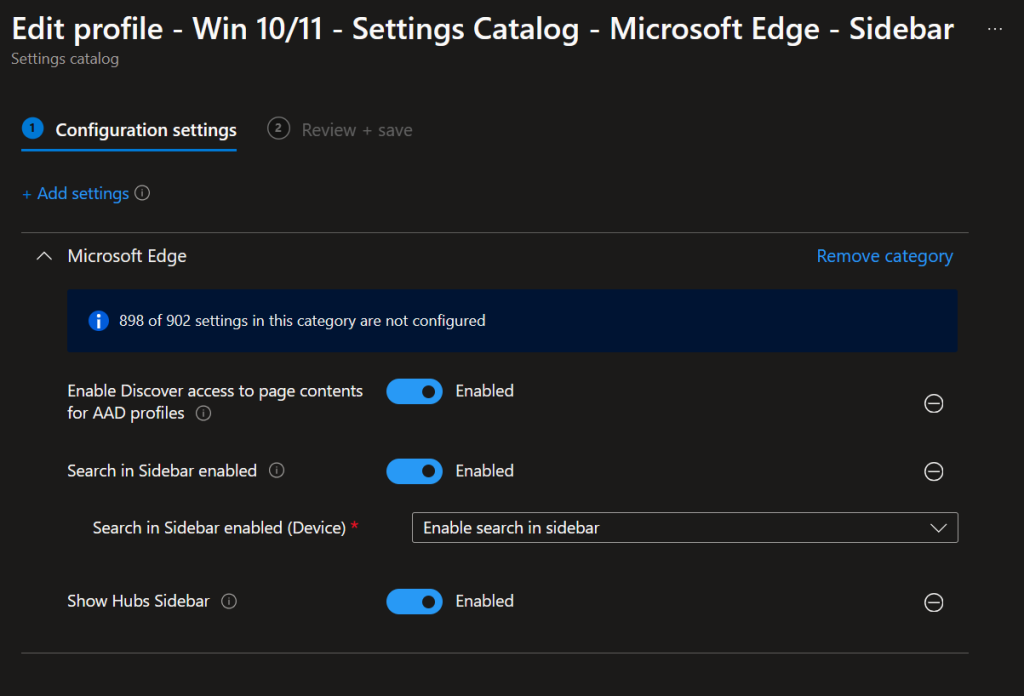Click blue info icon in the 898 of 902 banner
The height and width of the screenshot is (696, 1024).
[x=99, y=321]
